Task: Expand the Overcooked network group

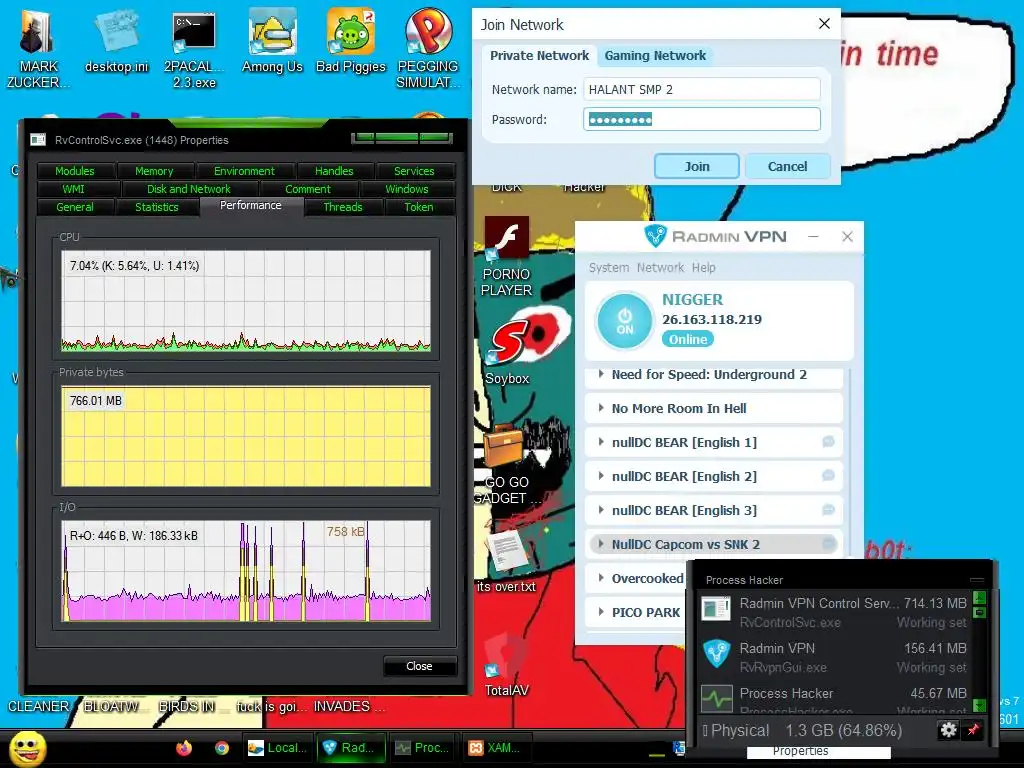Action: (601, 578)
